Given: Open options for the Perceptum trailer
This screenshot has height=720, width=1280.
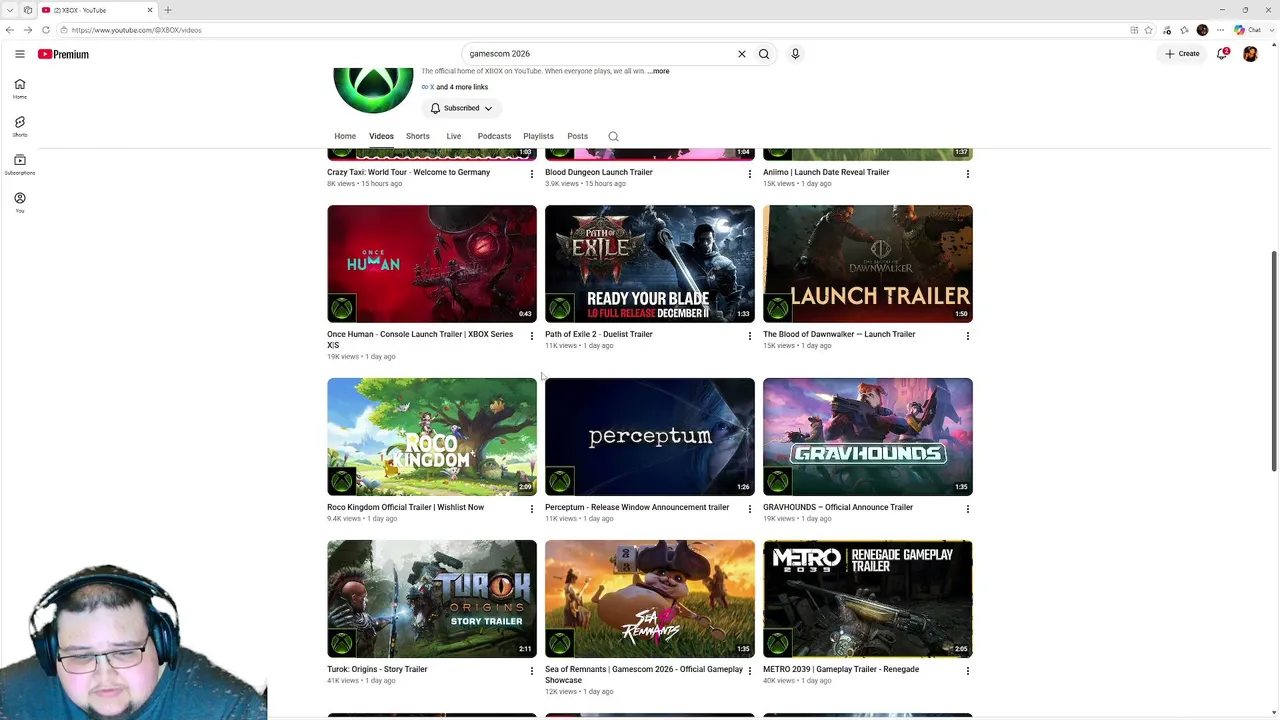Looking at the screenshot, I should [x=749, y=509].
